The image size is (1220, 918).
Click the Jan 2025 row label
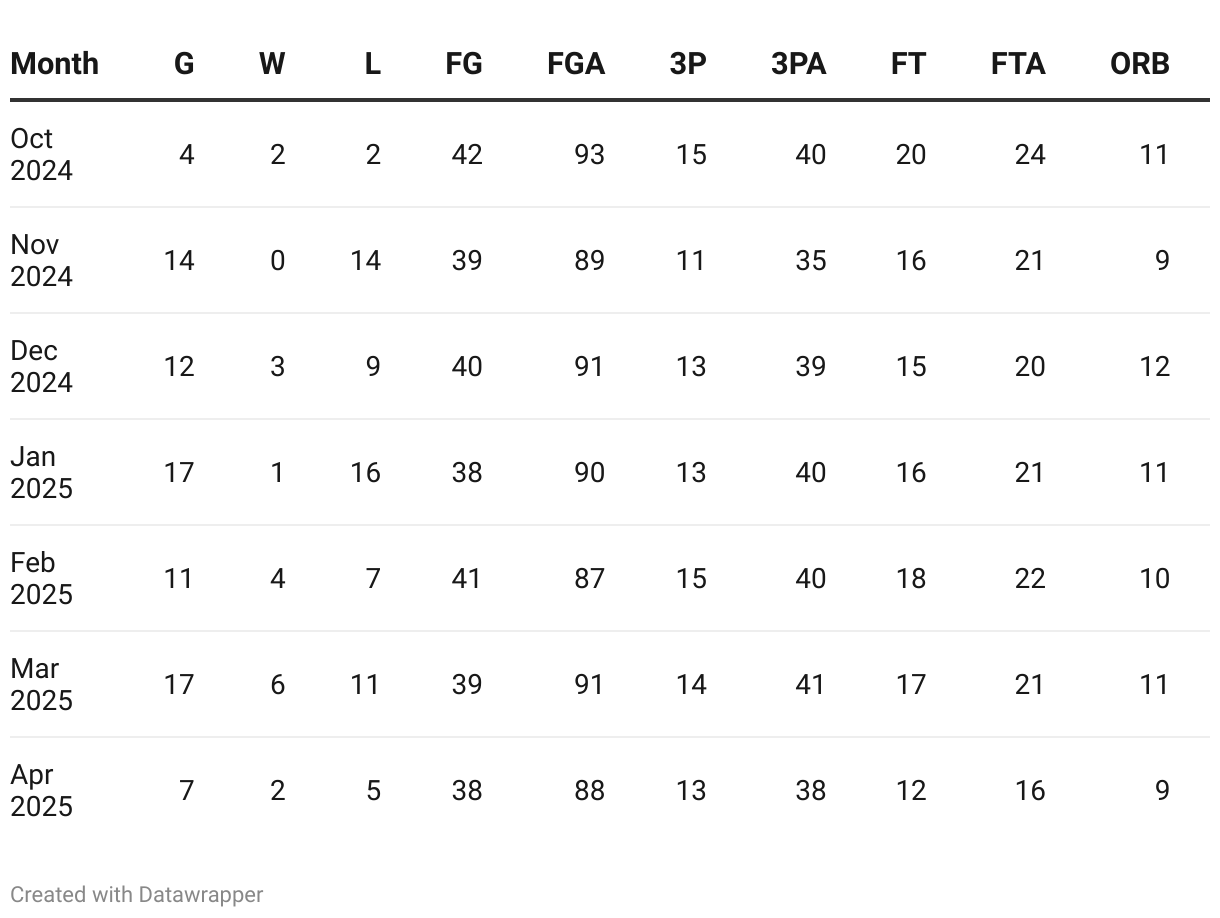pyautogui.click(x=41, y=472)
